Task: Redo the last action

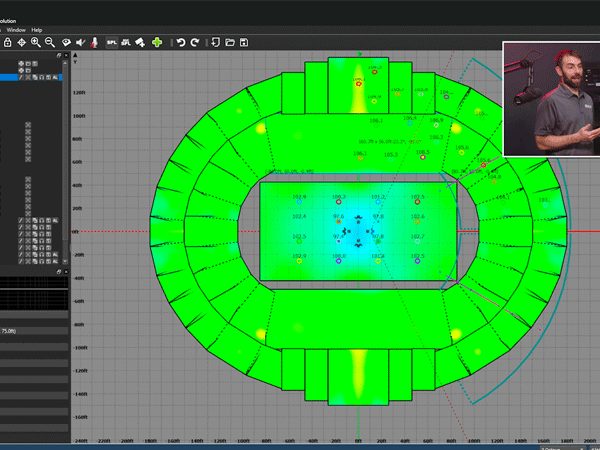Action: [195, 42]
